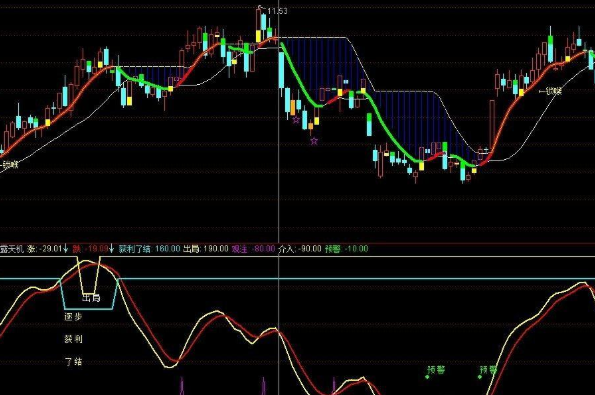The height and width of the screenshot is (395, 595).
Task: Click the 出局 label inside the indicator notch
Action: (91, 298)
